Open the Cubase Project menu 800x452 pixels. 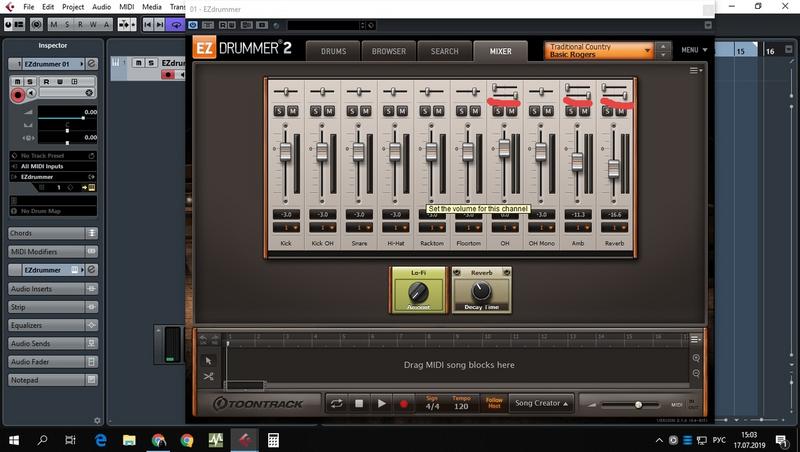(73, 7)
